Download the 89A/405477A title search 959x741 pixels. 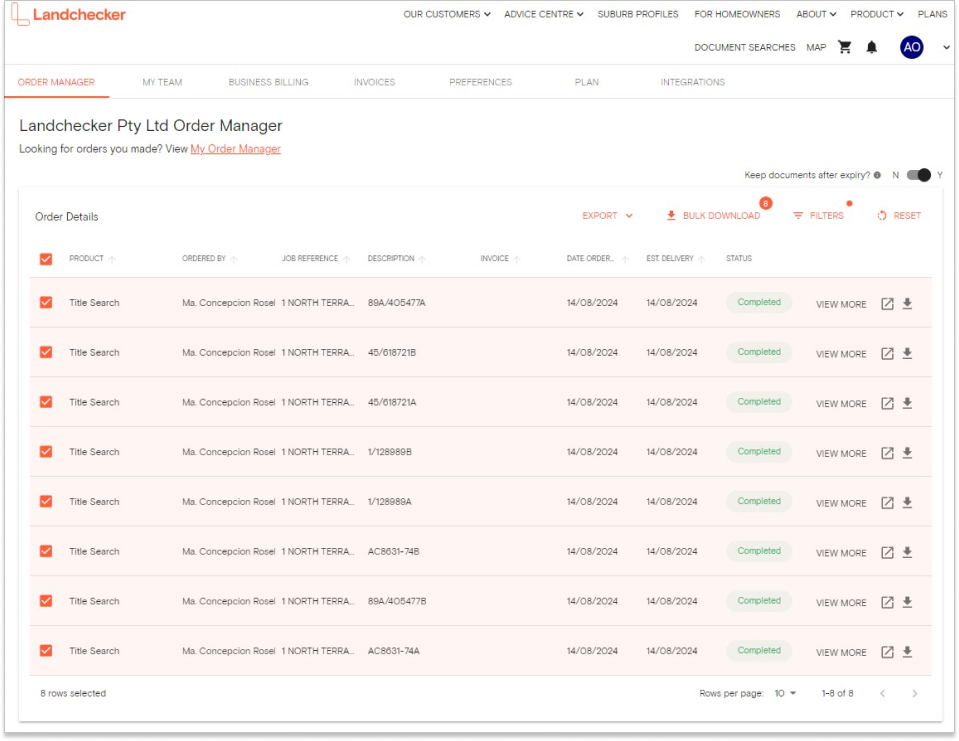[x=908, y=304]
